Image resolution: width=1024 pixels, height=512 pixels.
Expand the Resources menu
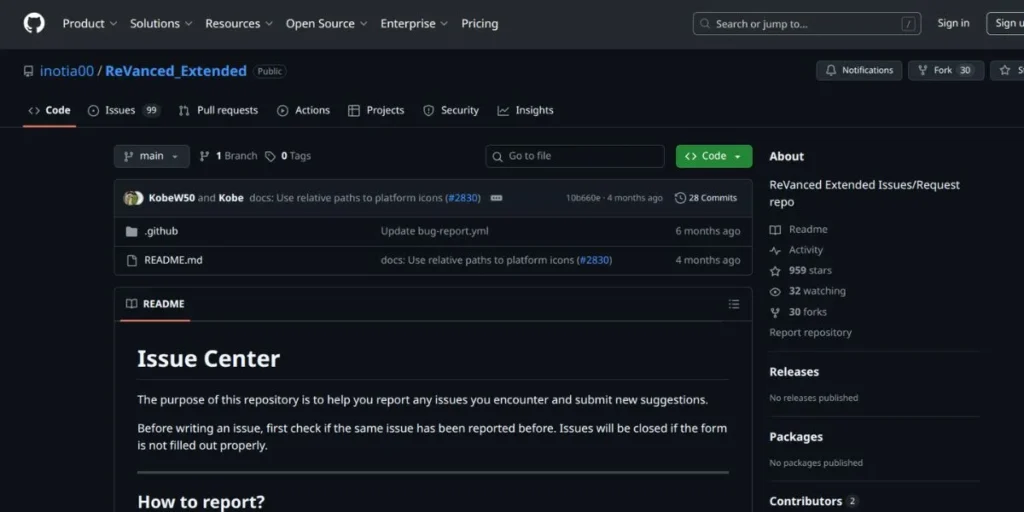(238, 24)
